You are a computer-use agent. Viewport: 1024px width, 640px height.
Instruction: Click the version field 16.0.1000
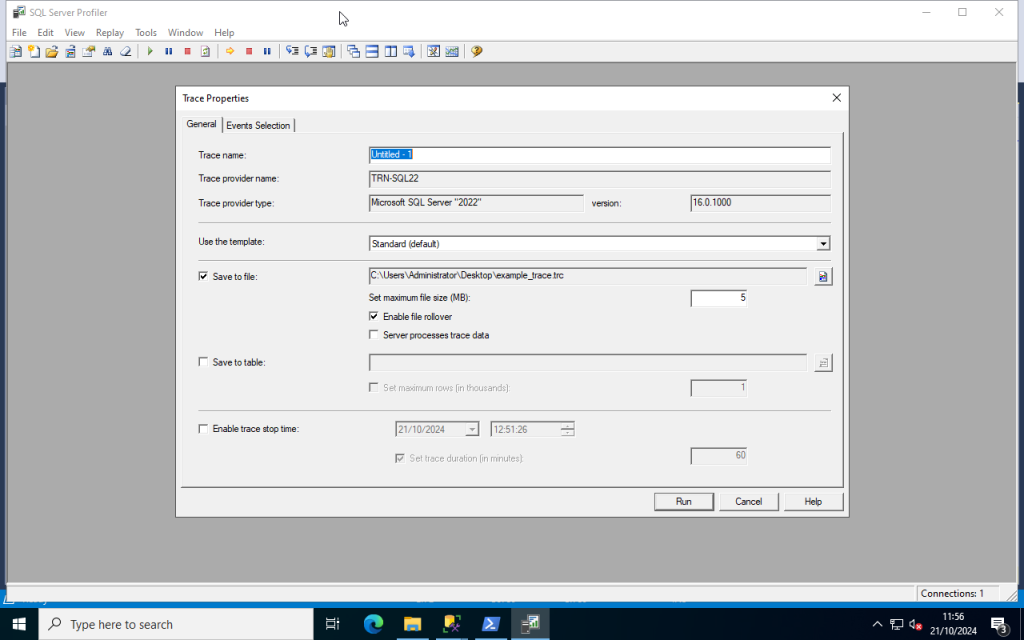click(760, 203)
